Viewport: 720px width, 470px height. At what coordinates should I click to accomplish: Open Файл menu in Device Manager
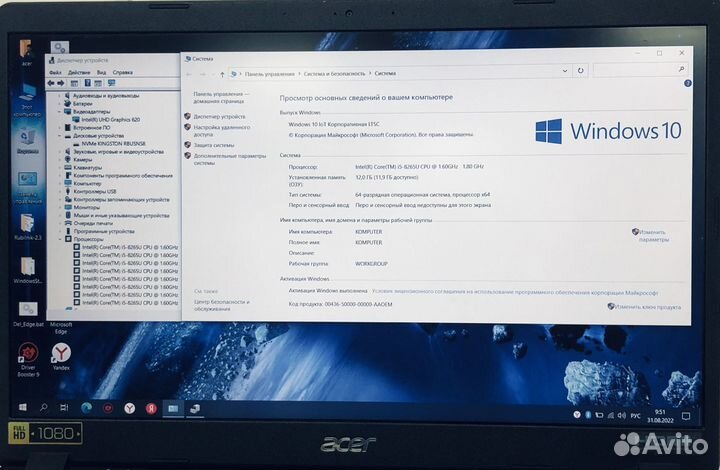coord(56,73)
